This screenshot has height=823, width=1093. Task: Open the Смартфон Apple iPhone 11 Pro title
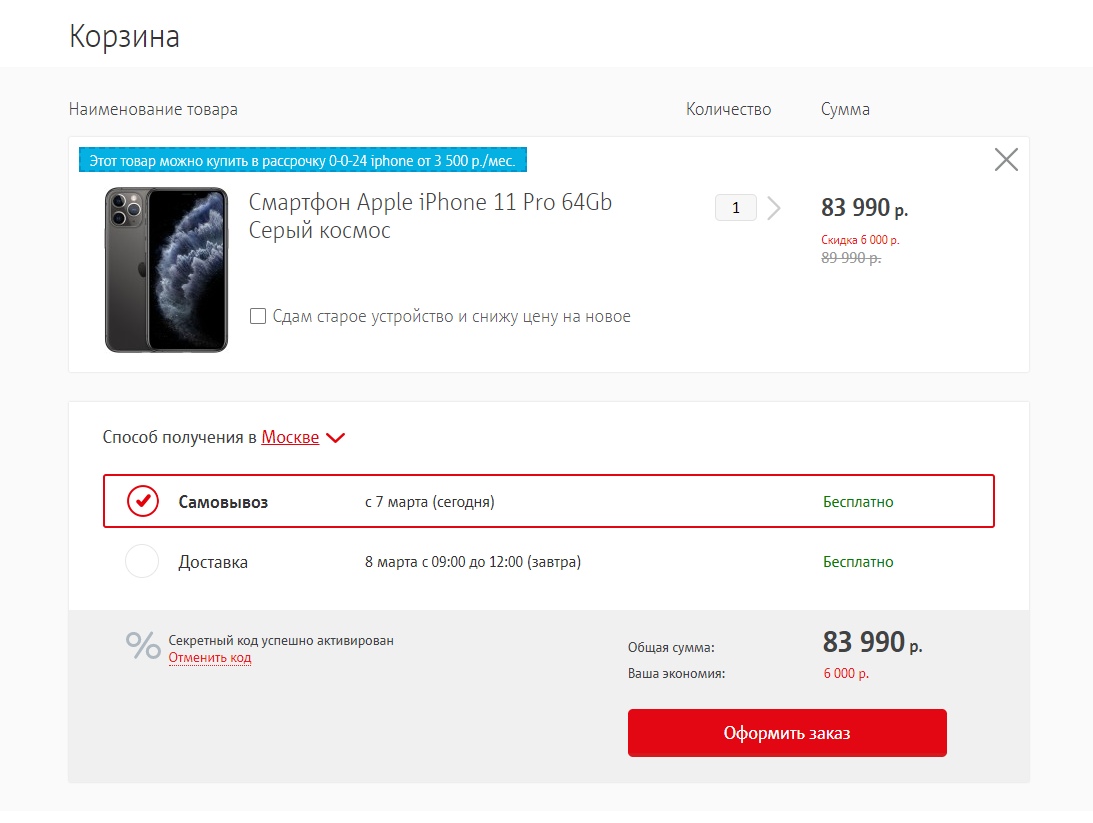click(x=430, y=216)
